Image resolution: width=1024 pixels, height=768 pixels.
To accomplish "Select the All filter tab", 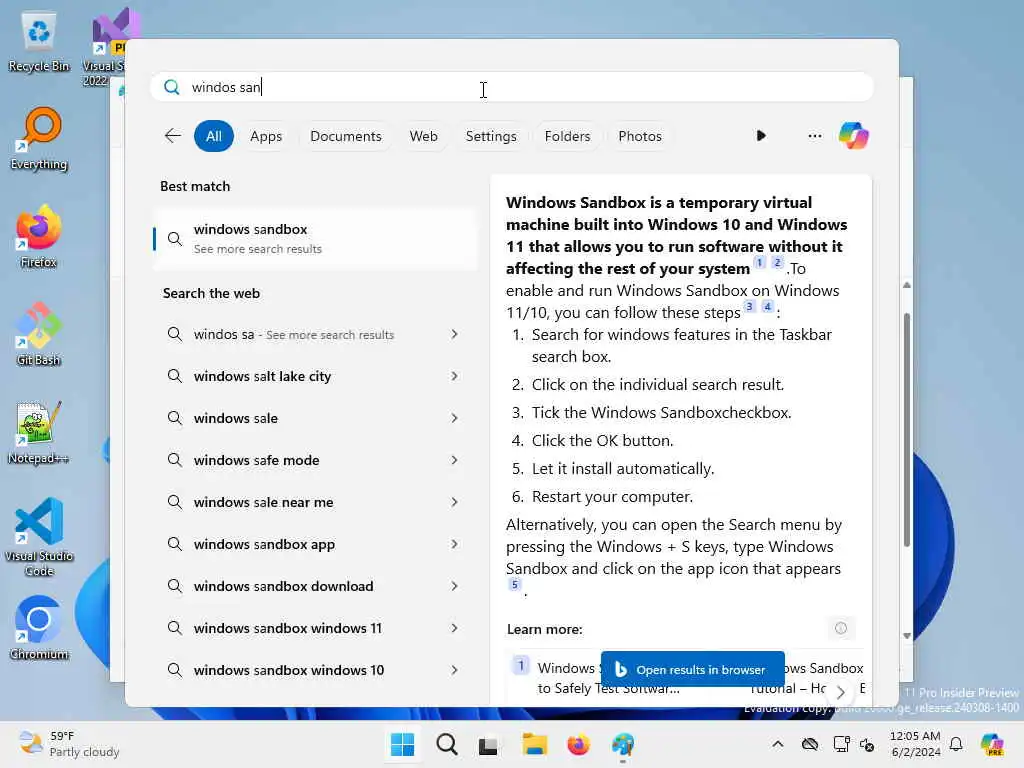I will [214, 136].
